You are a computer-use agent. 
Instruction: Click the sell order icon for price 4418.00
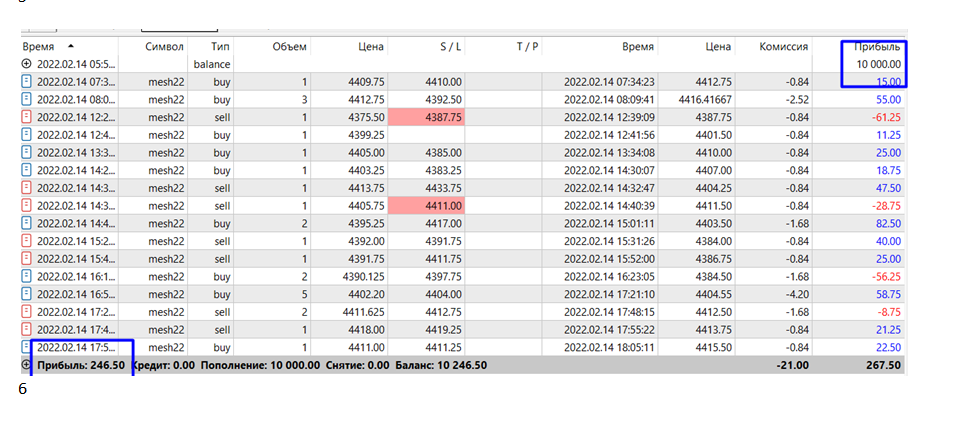click(x=26, y=329)
